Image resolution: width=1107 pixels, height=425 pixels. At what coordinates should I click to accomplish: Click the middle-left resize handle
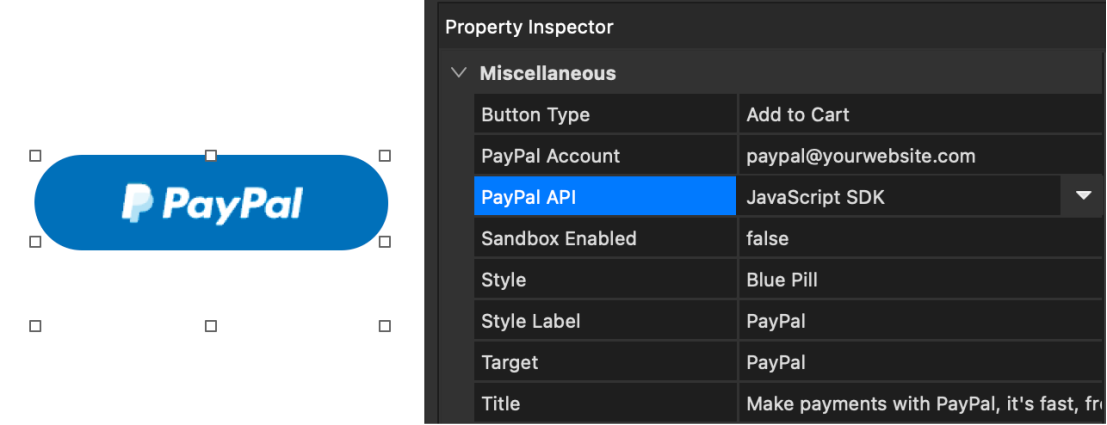35,242
